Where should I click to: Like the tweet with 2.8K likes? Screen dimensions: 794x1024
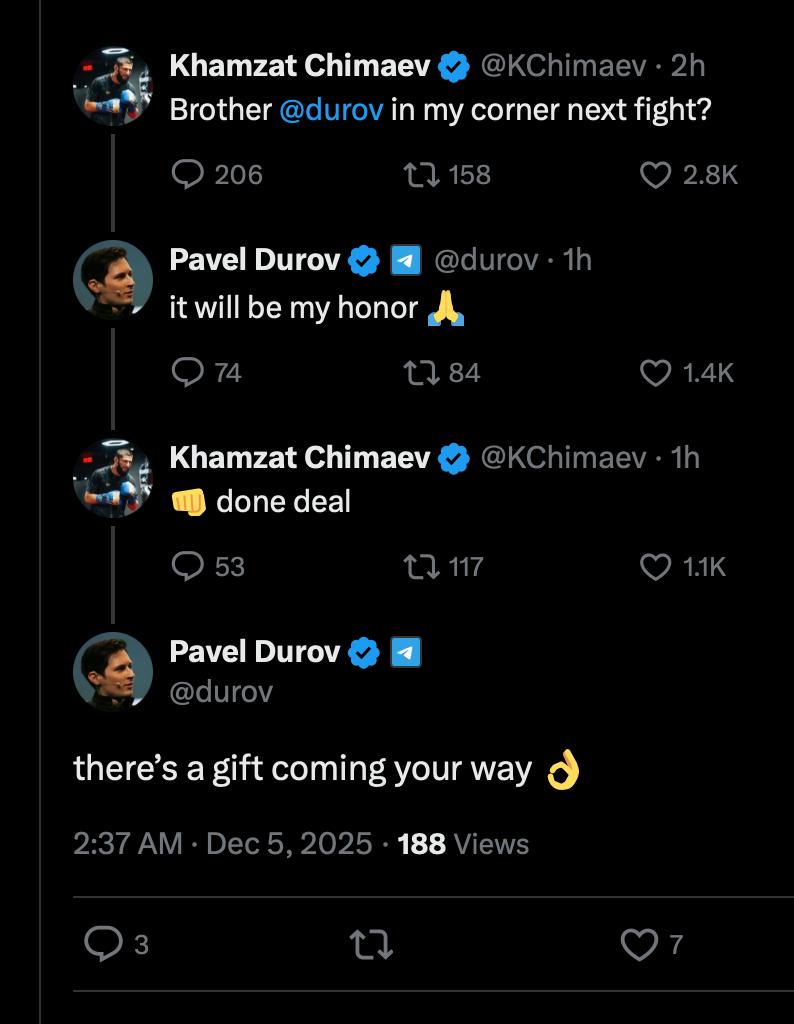click(x=655, y=175)
